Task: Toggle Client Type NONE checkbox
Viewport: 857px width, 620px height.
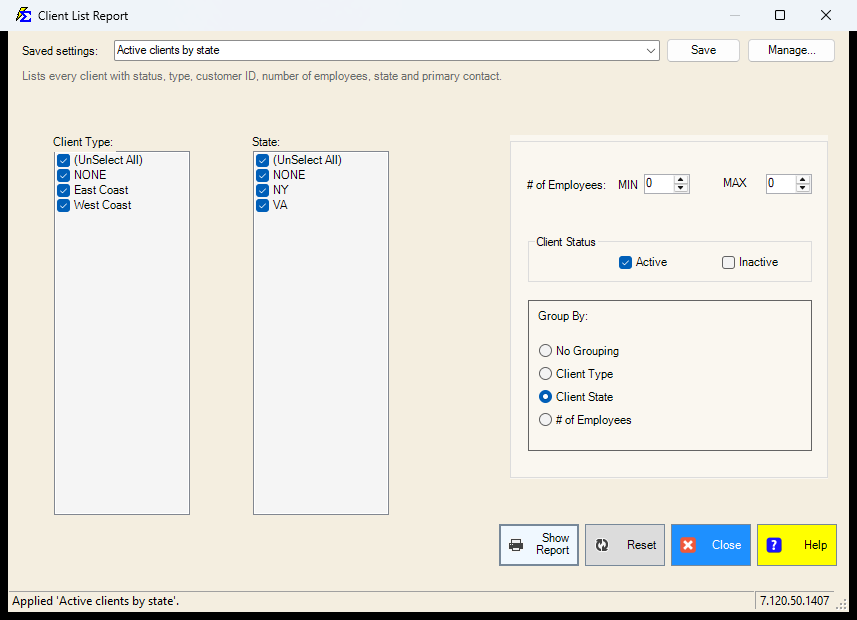Action: (63, 175)
